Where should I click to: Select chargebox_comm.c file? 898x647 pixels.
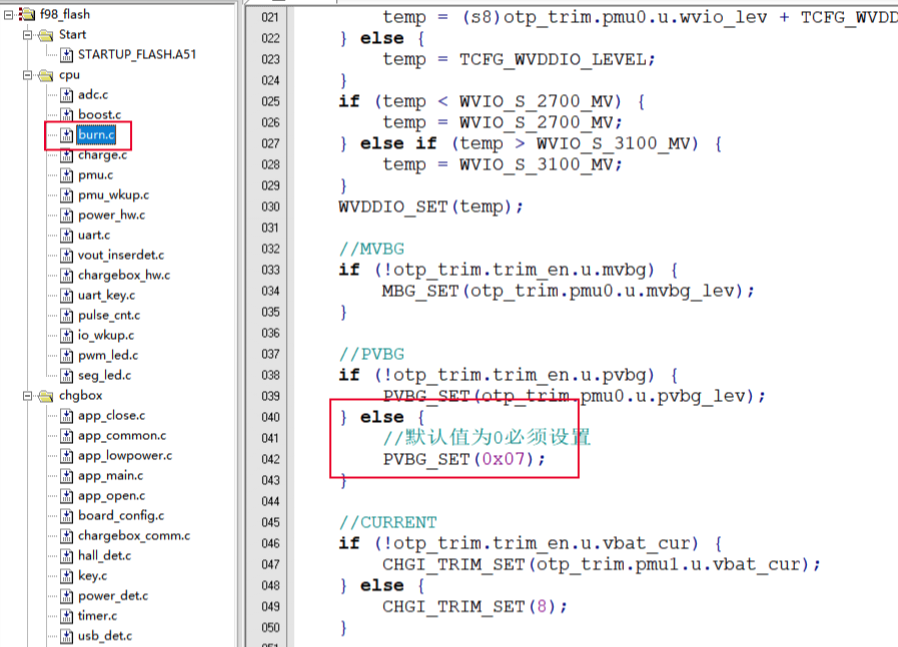[134, 536]
